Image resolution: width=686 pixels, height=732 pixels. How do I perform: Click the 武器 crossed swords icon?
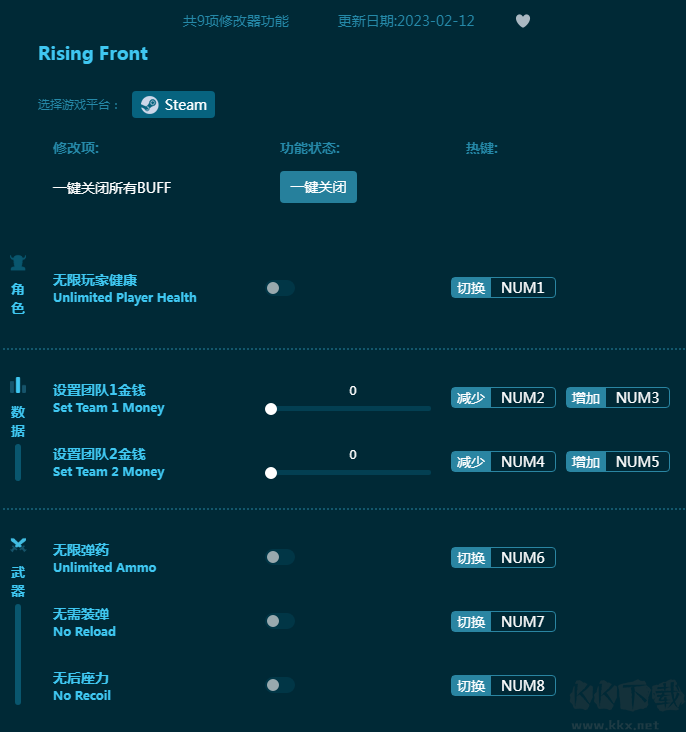[18, 545]
